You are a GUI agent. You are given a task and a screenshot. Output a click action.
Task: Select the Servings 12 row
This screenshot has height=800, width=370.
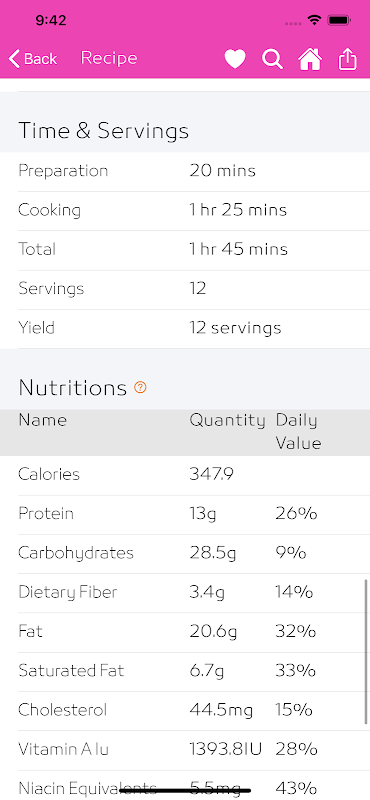point(194,289)
